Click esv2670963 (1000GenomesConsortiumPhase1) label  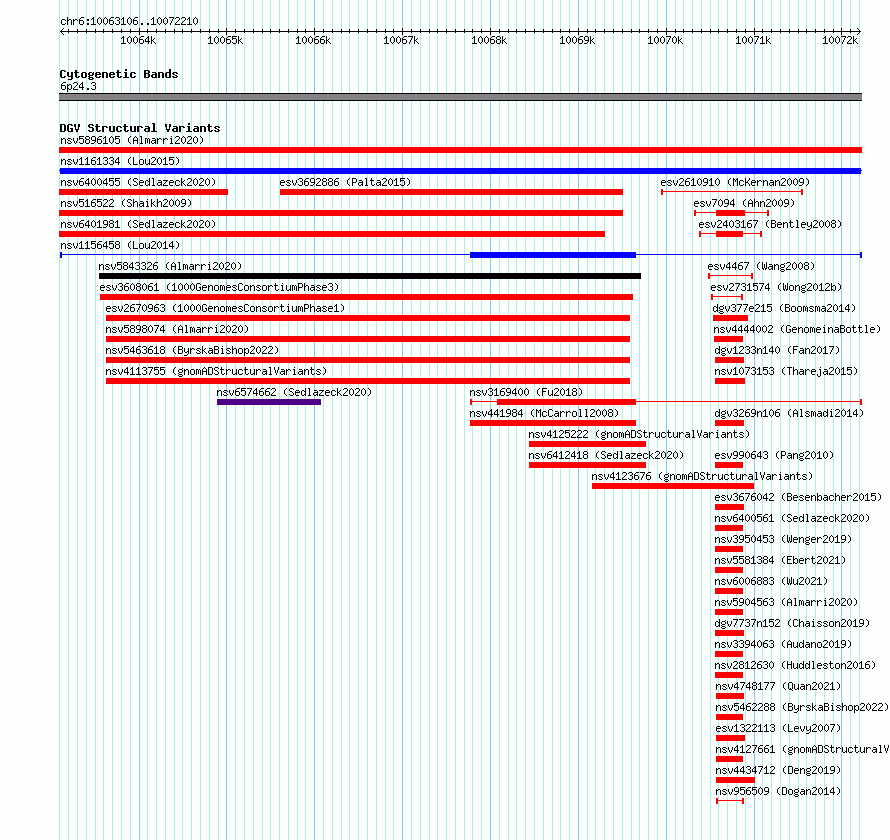[225, 308]
